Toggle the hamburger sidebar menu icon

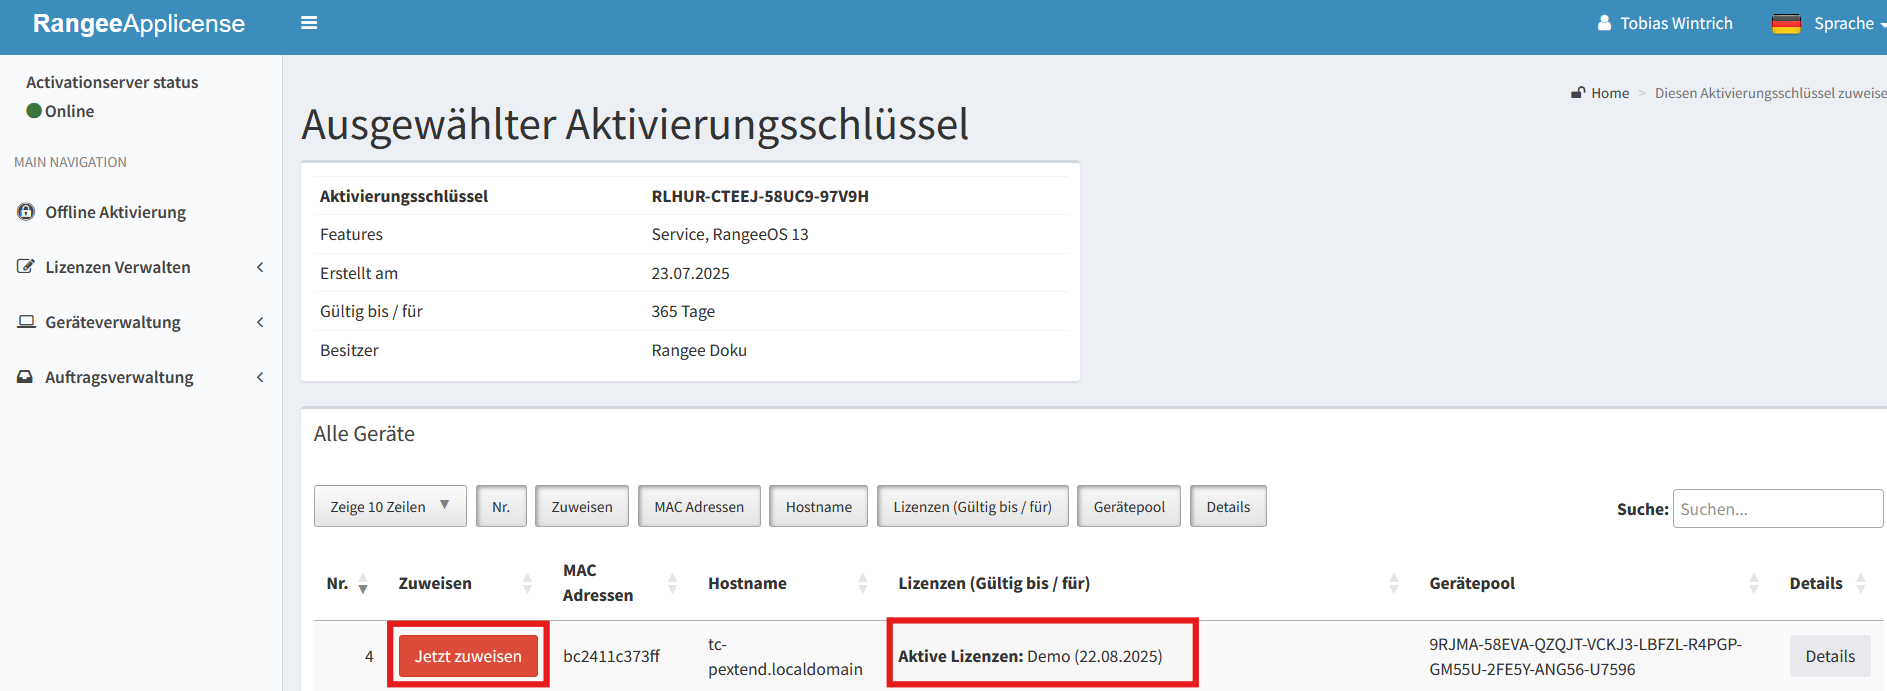pyautogui.click(x=309, y=23)
